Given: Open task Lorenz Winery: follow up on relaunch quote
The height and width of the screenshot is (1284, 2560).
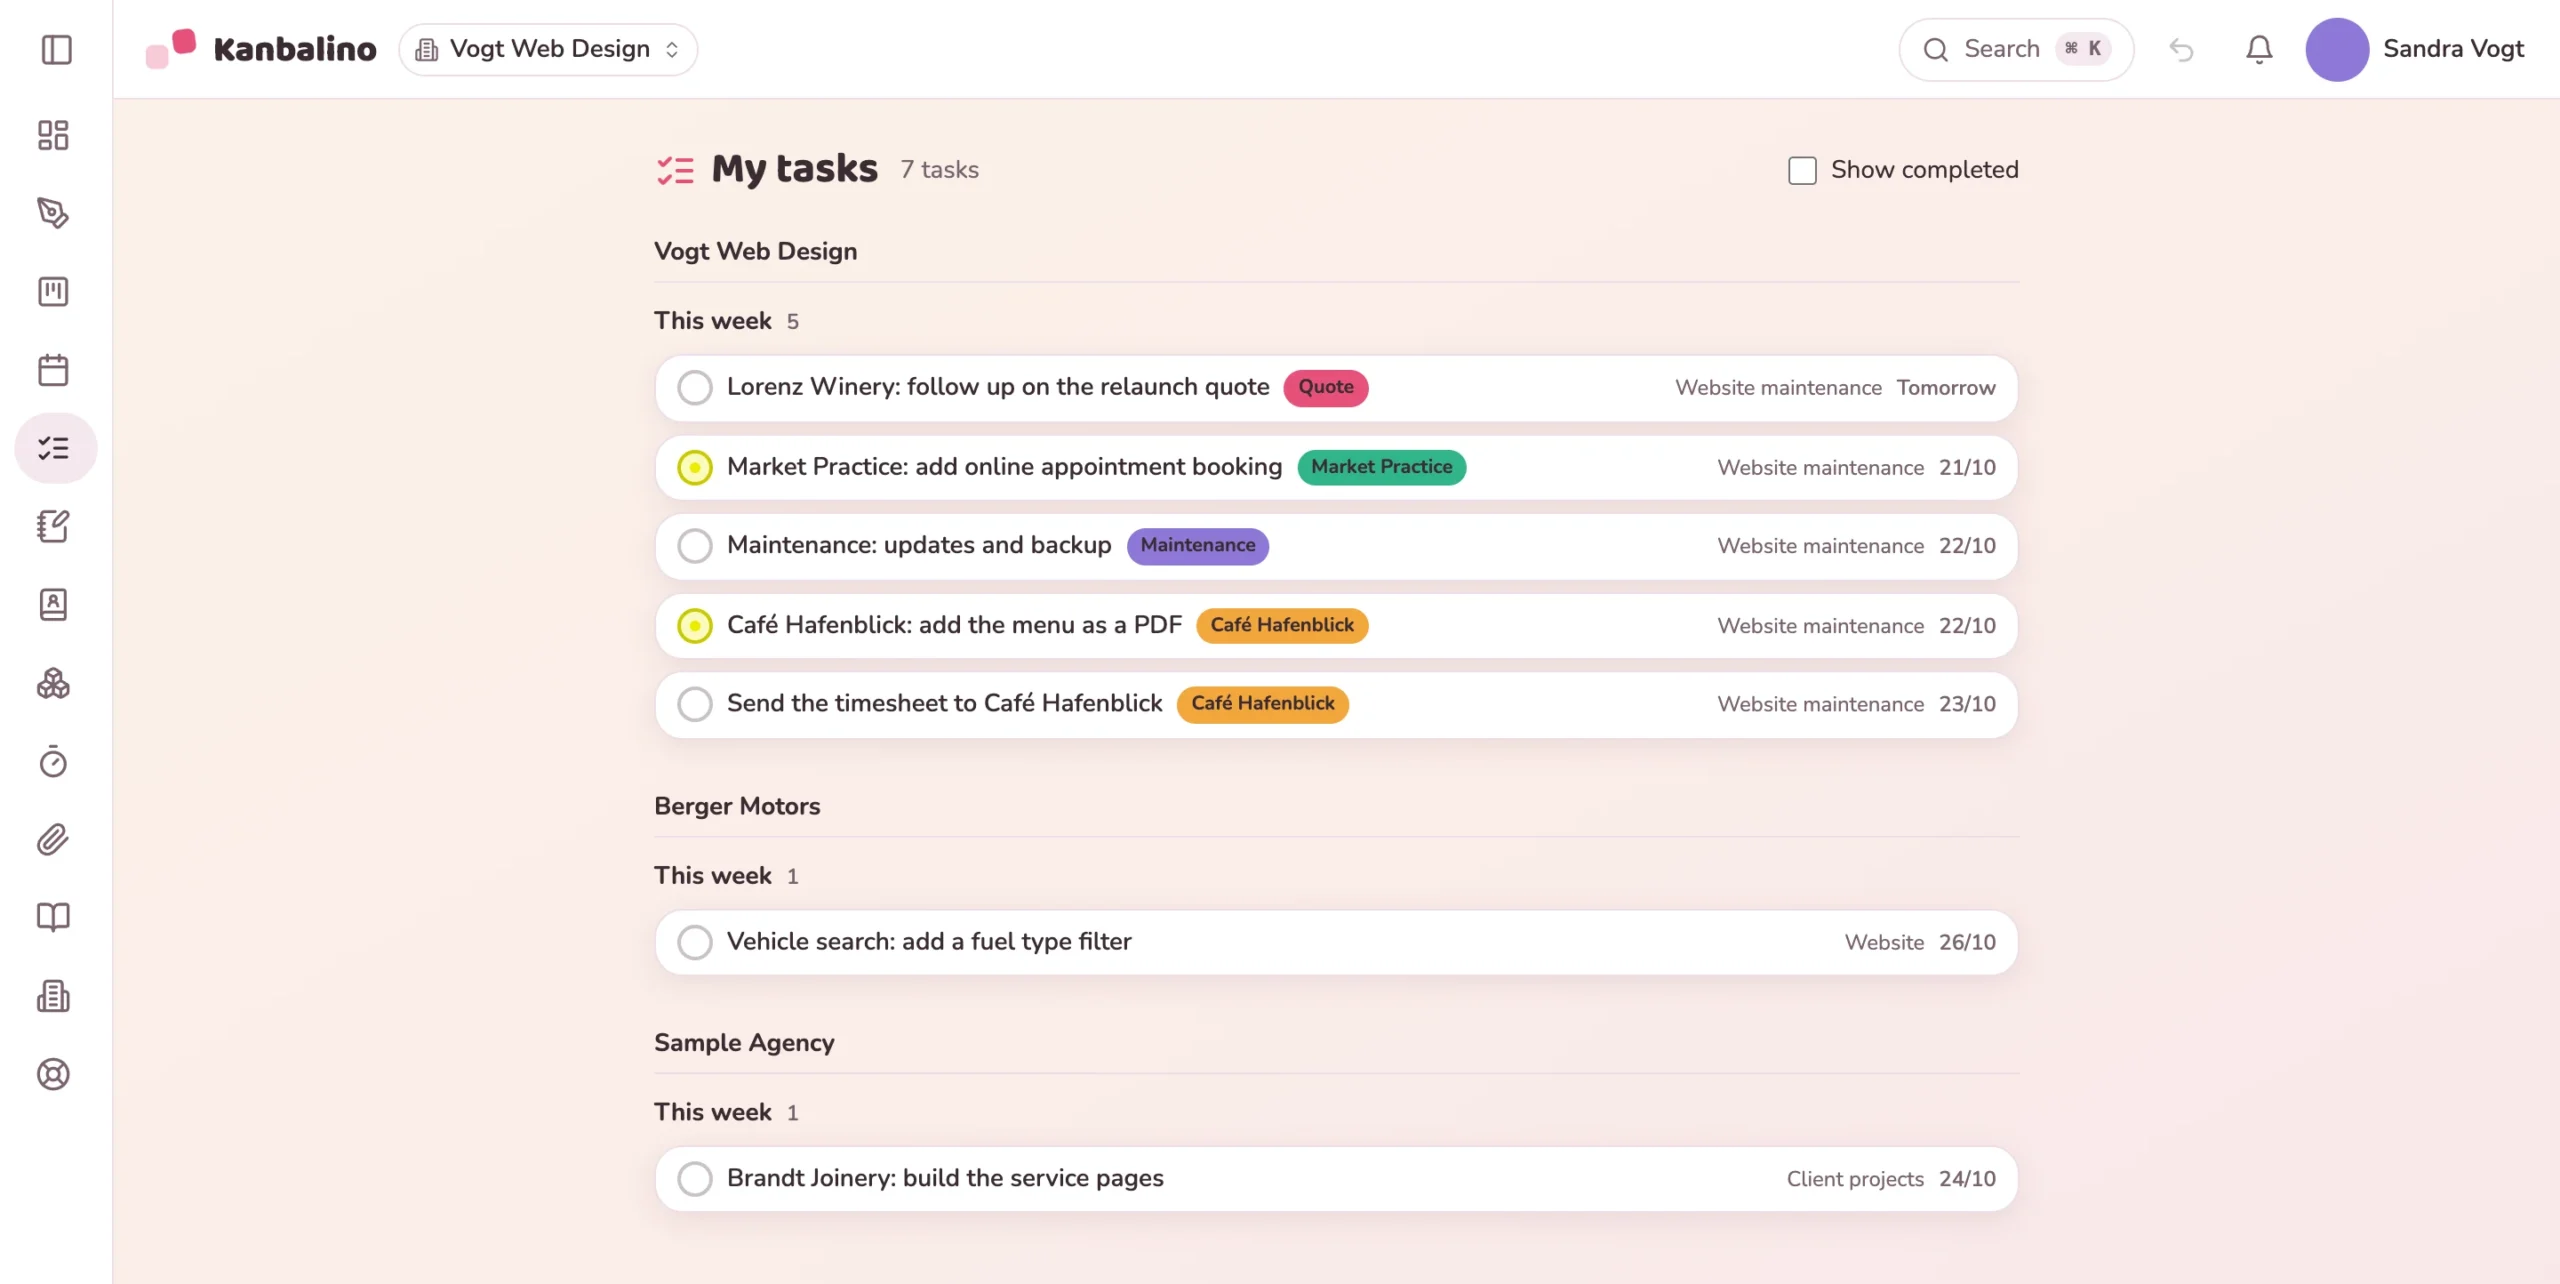Looking at the screenshot, I should (x=1336, y=388).
